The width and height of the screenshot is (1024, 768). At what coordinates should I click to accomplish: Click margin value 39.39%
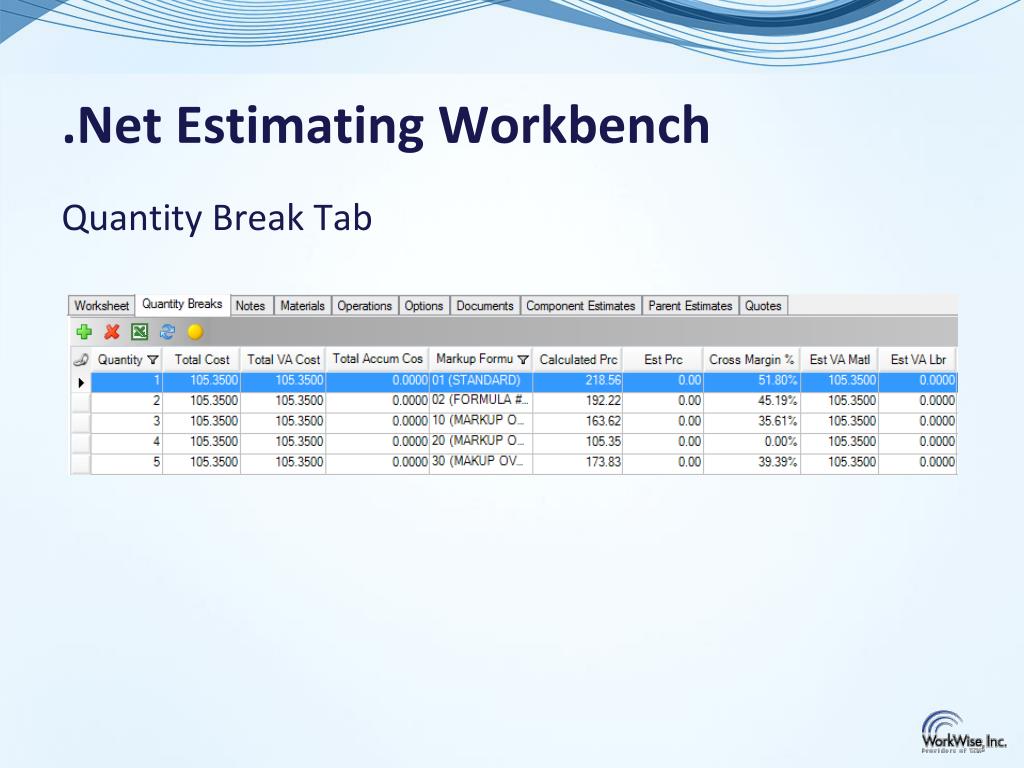pyautogui.click(x=752, y=462)
